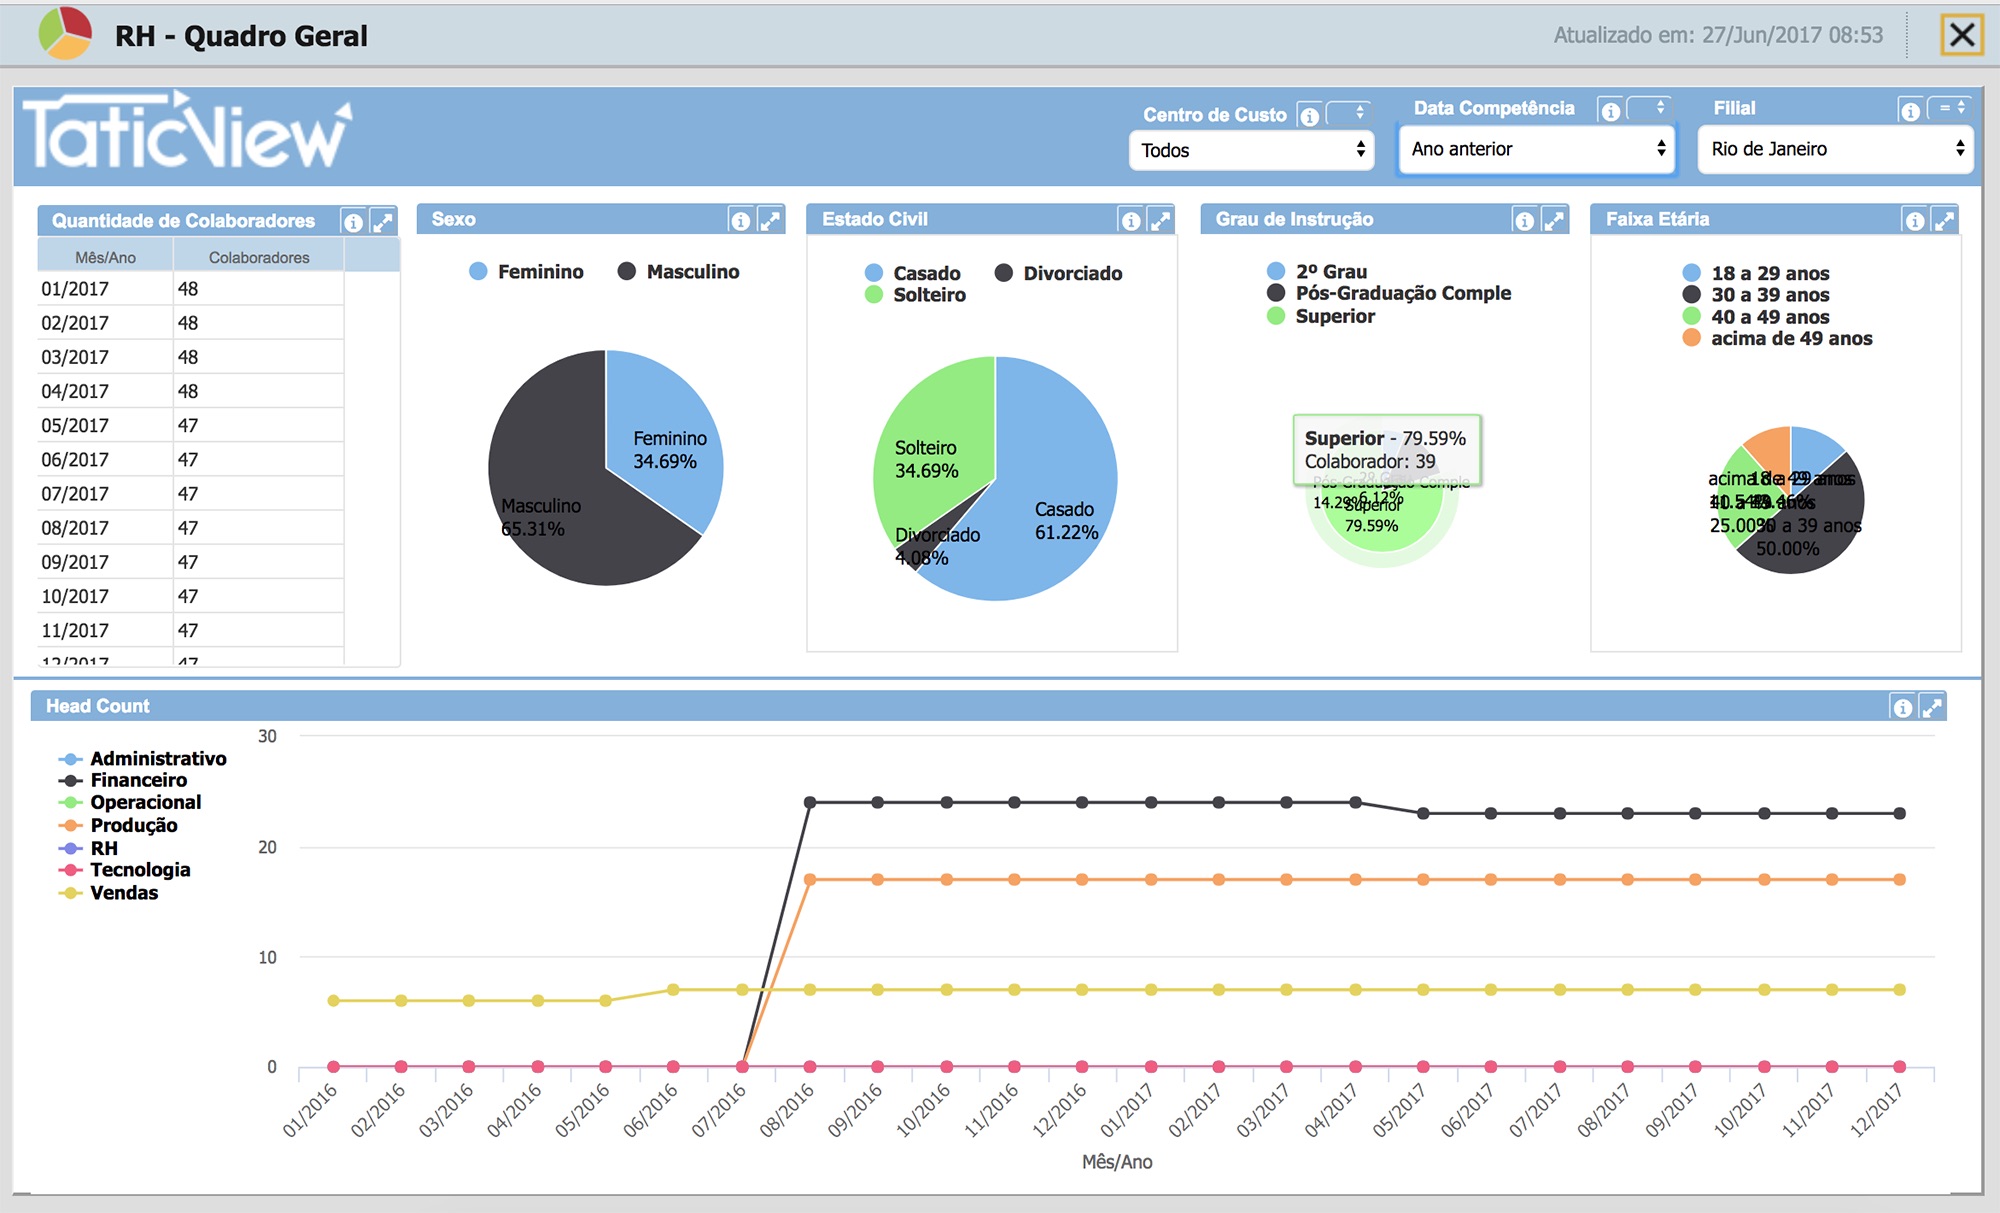Open the Filial dropdown showing Rio de Janeiro
Viewport: 2000px width, 1213px height.
1835,149
